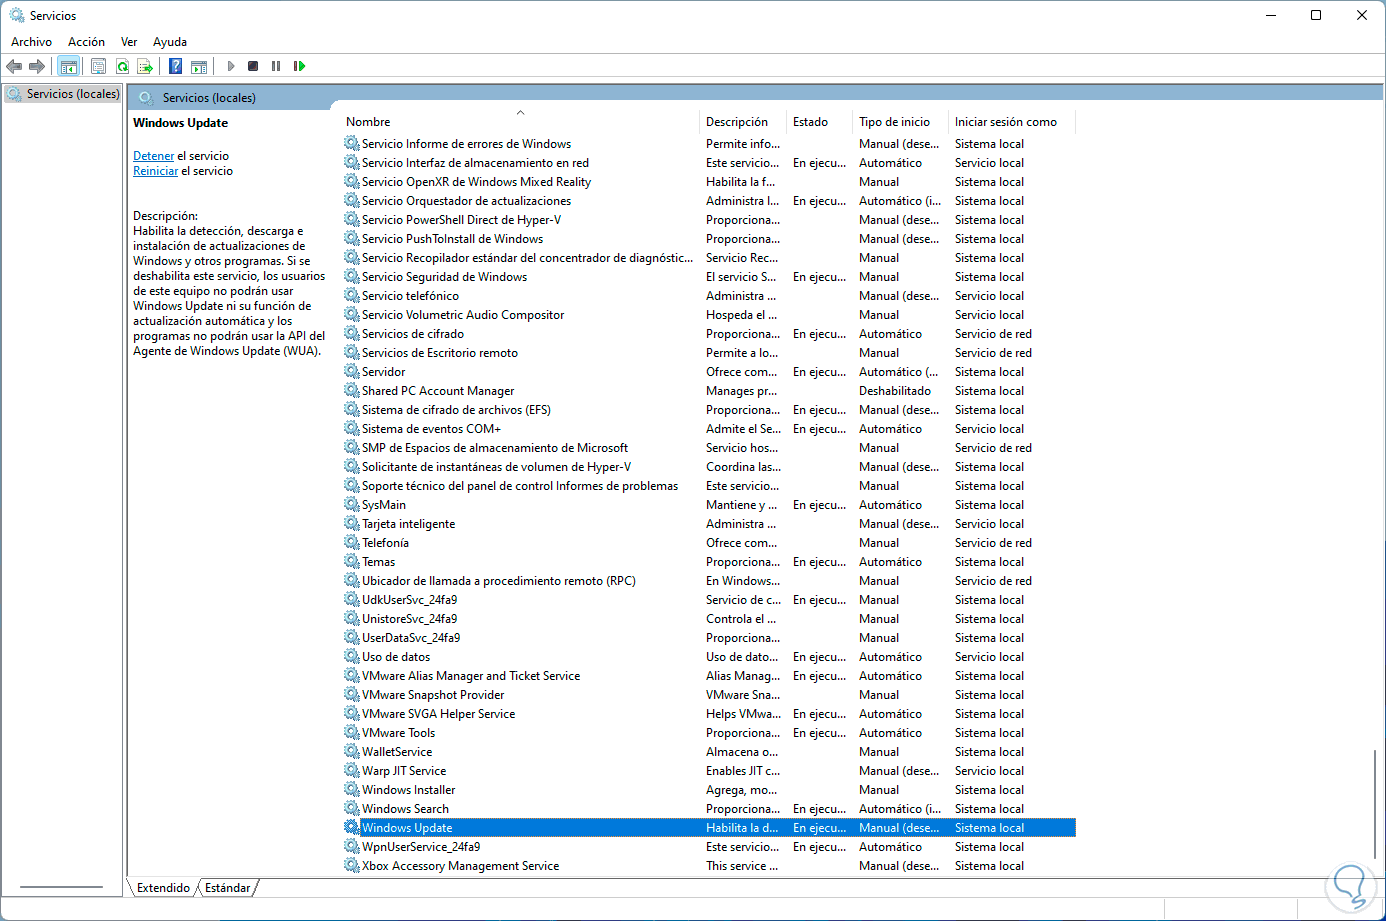Open the Ver menu

point(129,42)
